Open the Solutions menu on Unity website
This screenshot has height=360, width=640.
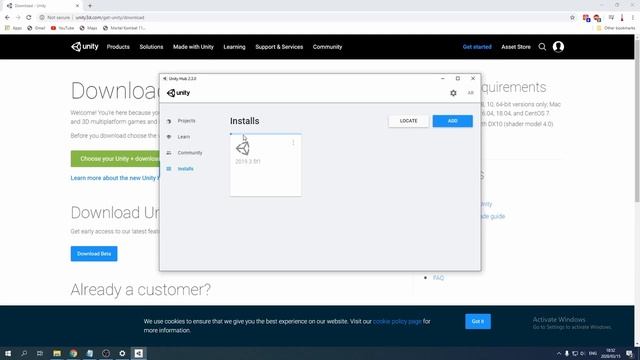click(151, 47)
